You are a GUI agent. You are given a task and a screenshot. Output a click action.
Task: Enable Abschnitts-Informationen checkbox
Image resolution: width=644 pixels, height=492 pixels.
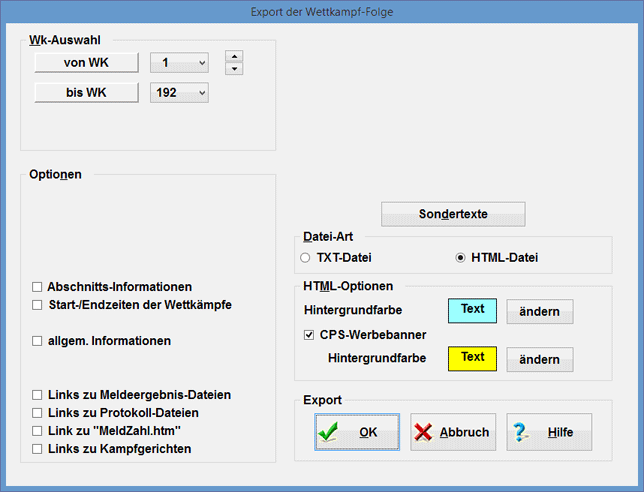(38, 287)
